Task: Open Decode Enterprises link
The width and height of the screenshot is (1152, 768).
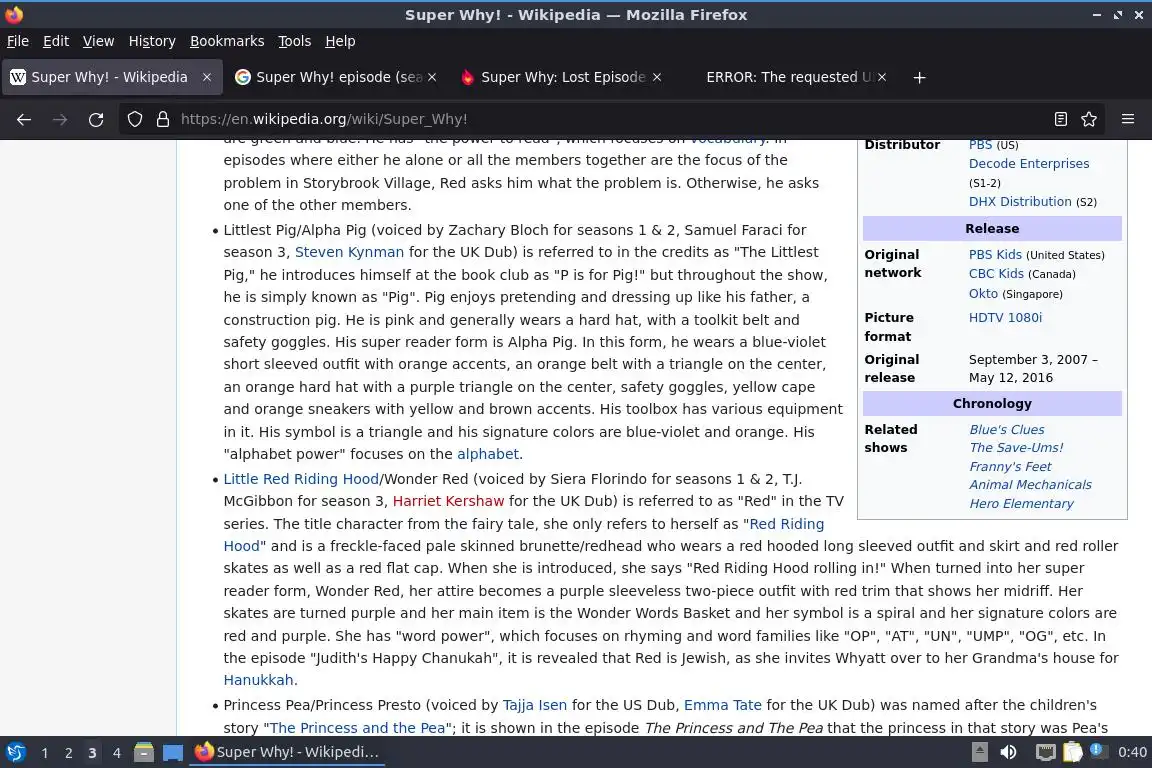Action: (1029, 164)
